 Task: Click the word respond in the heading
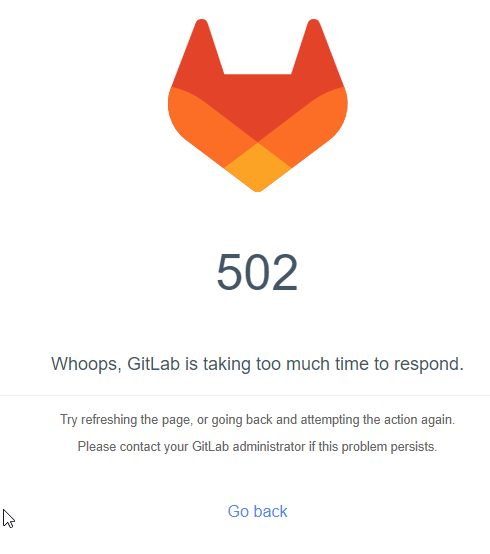click(x=429, y=365)
